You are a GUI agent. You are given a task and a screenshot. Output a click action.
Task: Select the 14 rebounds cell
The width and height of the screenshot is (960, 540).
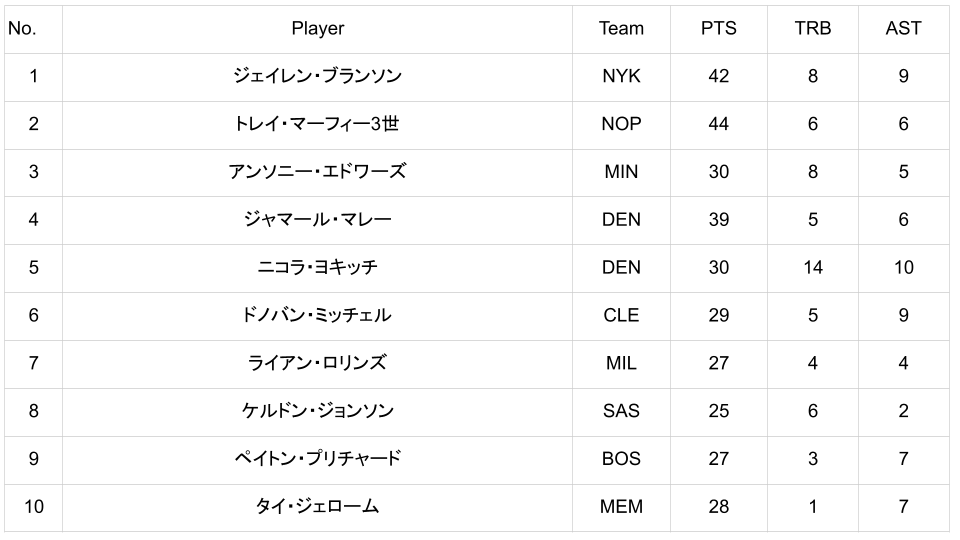812,268
